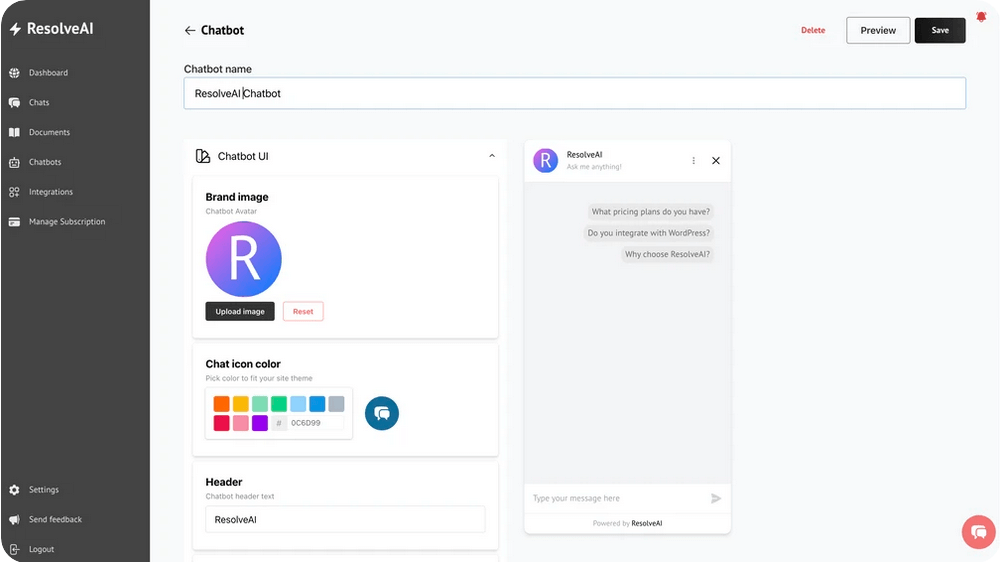The image size is (1000, 562).
Task: Open the floating chat bubble widget
Action: pyautogui.click(x=978, y=532)
